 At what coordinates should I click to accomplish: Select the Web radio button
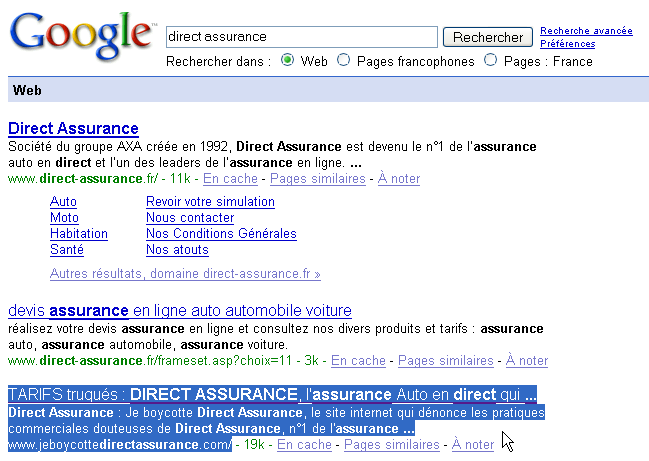click(x=287, y=60)
